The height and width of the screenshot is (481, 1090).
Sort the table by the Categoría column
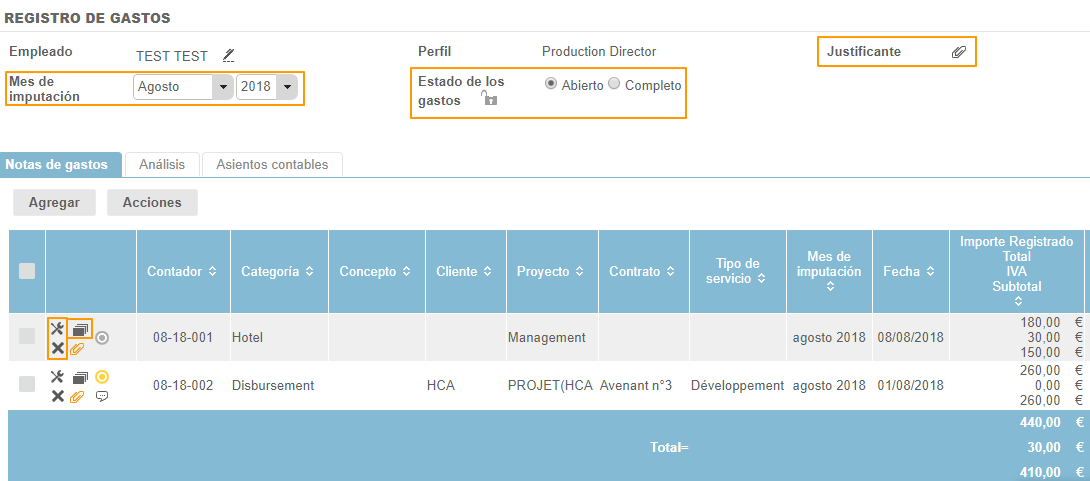point(309,272)
